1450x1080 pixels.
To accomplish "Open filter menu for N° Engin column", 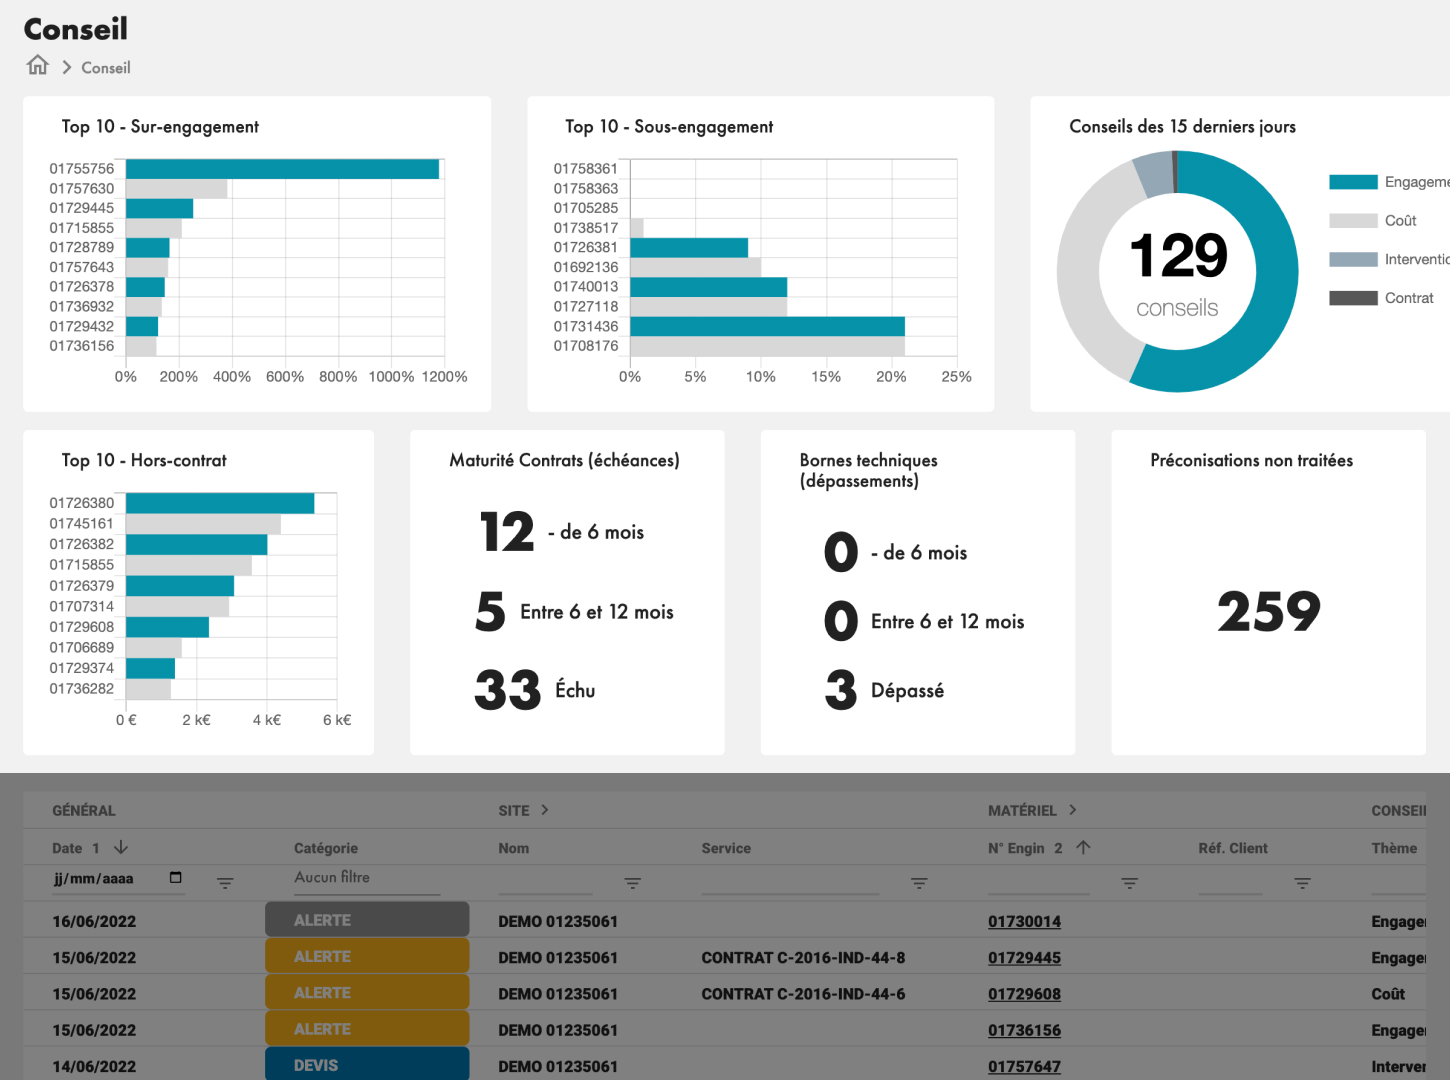I will [x=1129, y=883].
